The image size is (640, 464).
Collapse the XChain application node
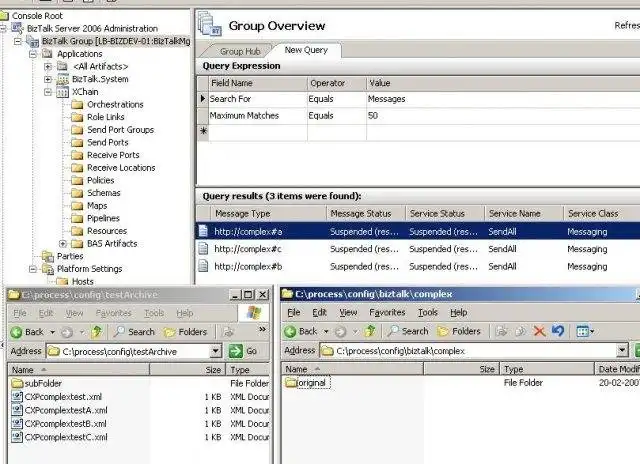tap(48, 92)
